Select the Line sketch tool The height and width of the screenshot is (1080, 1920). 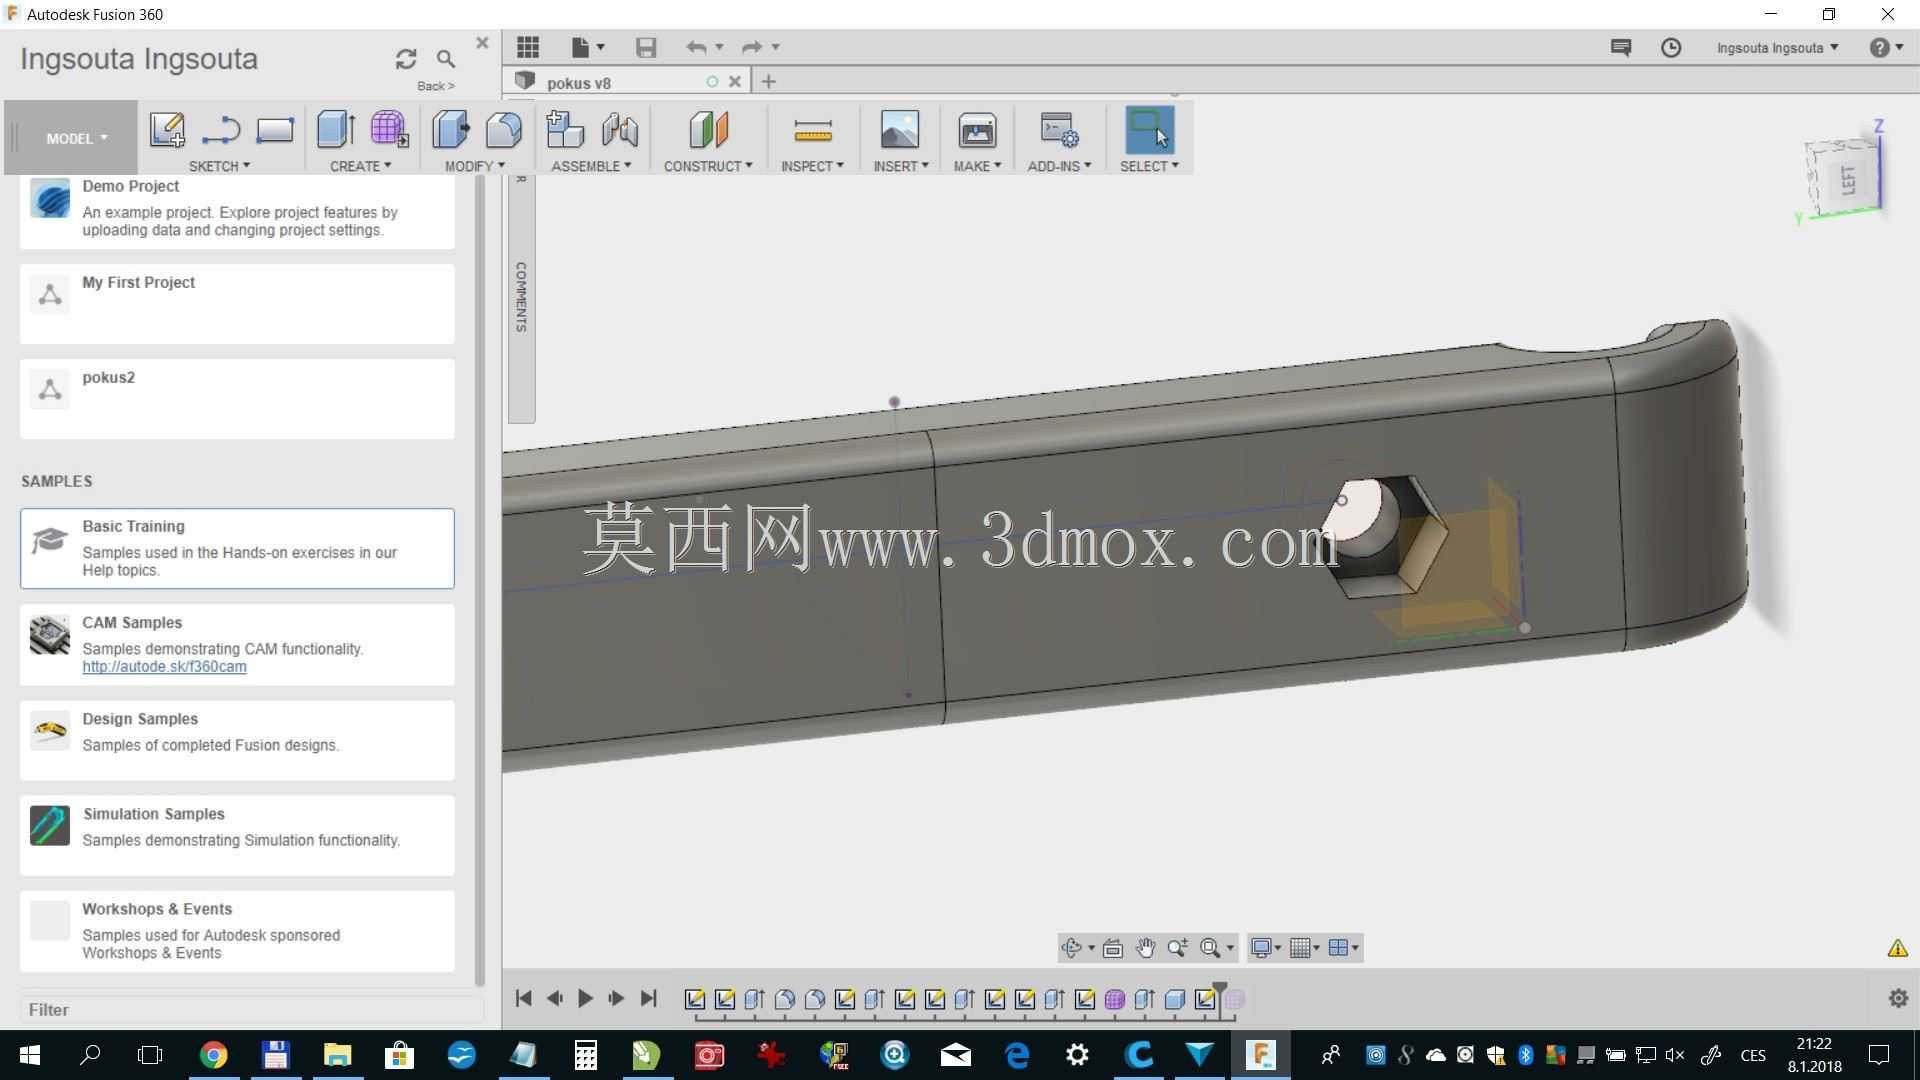click(x=221, y=130)
